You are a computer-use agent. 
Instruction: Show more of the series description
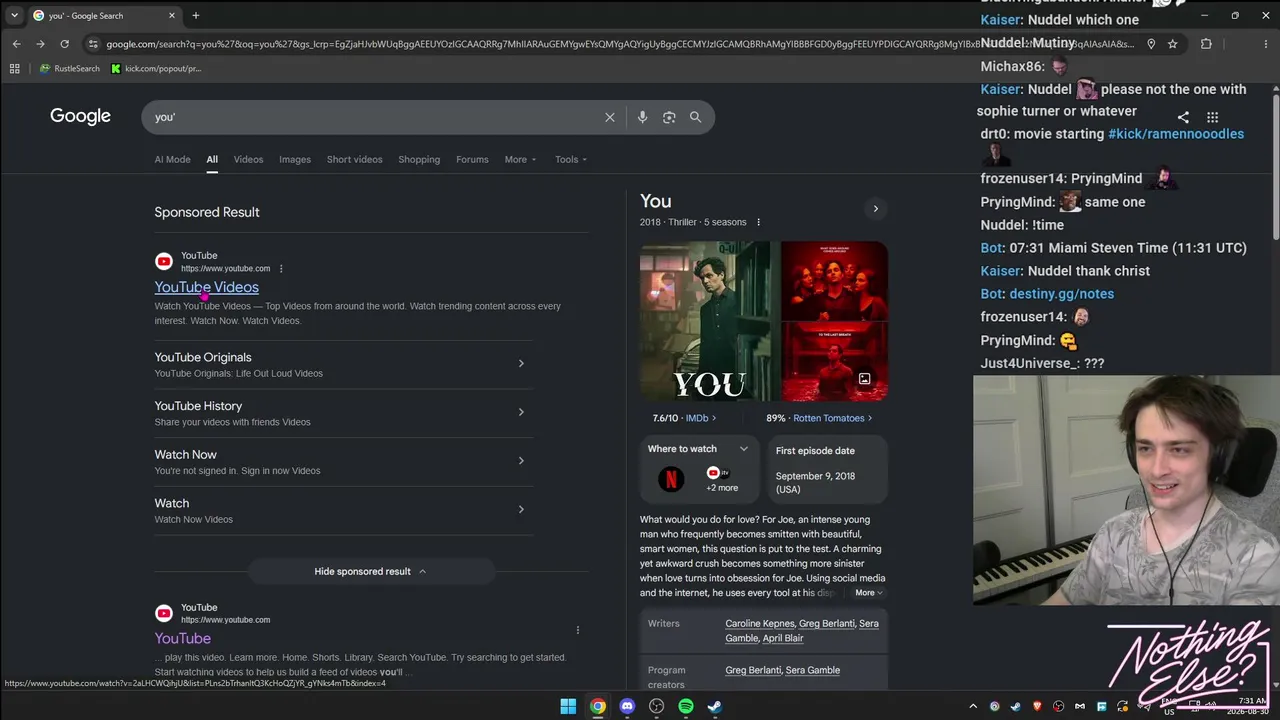tap(869, 593)
